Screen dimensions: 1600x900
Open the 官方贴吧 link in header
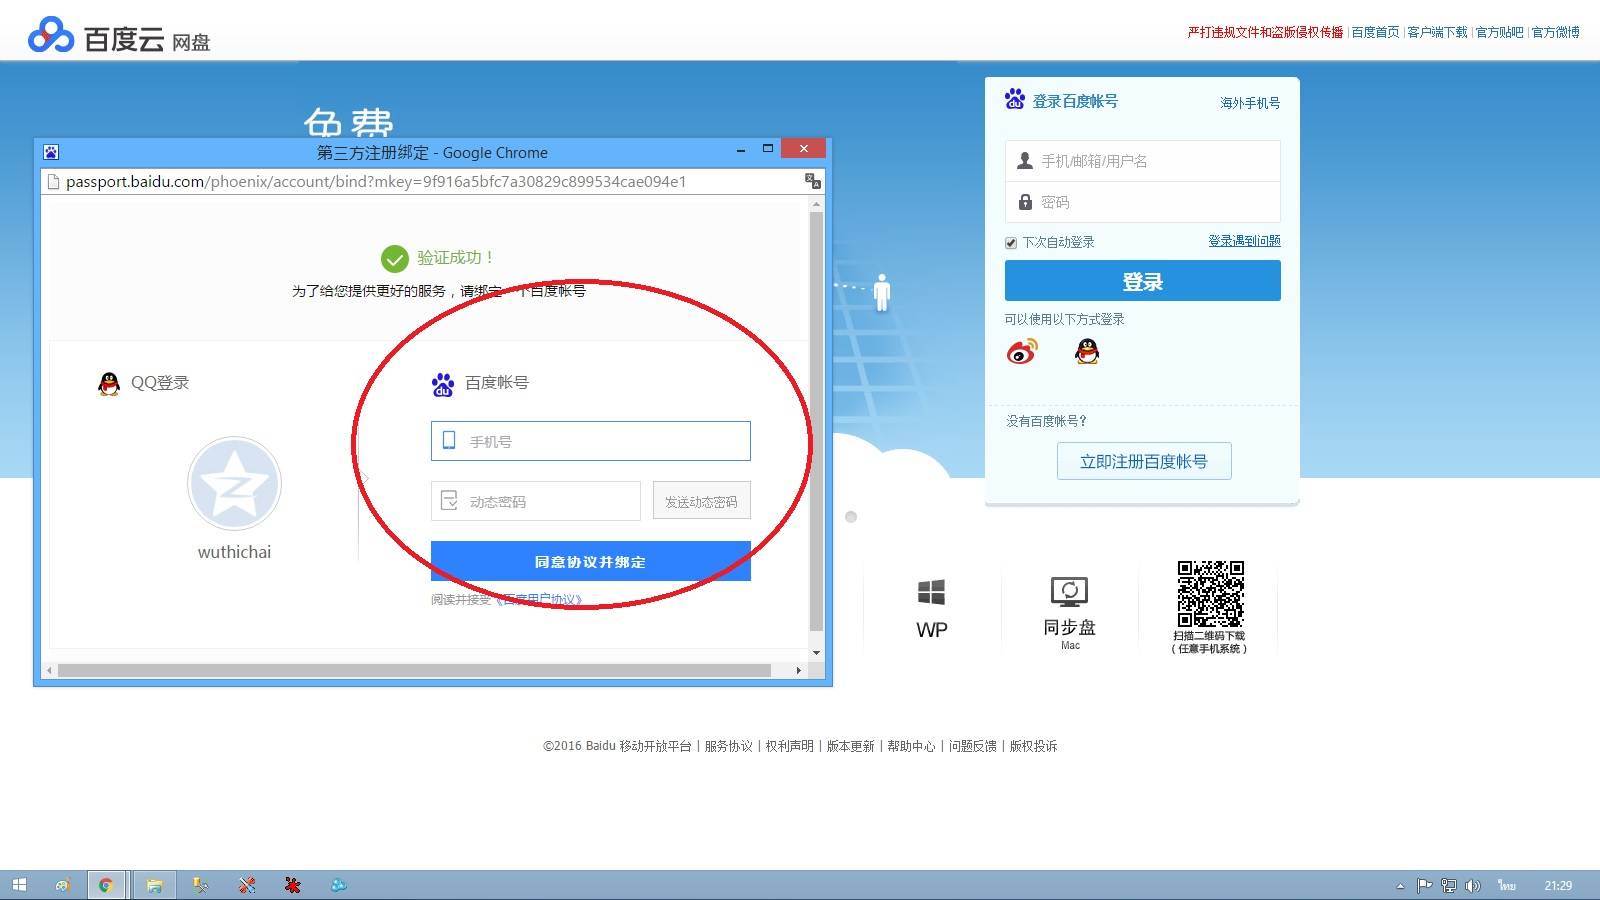click(x=1499, y=32)
